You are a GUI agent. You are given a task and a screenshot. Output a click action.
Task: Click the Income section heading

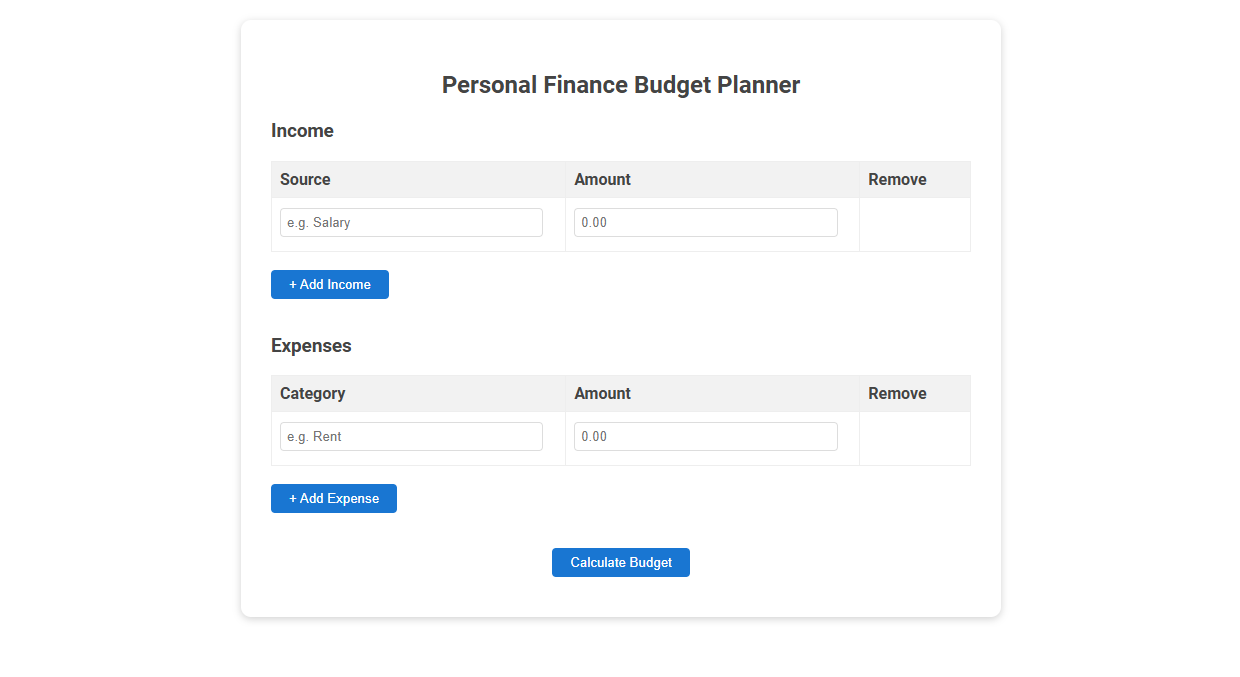pos(302,131)
